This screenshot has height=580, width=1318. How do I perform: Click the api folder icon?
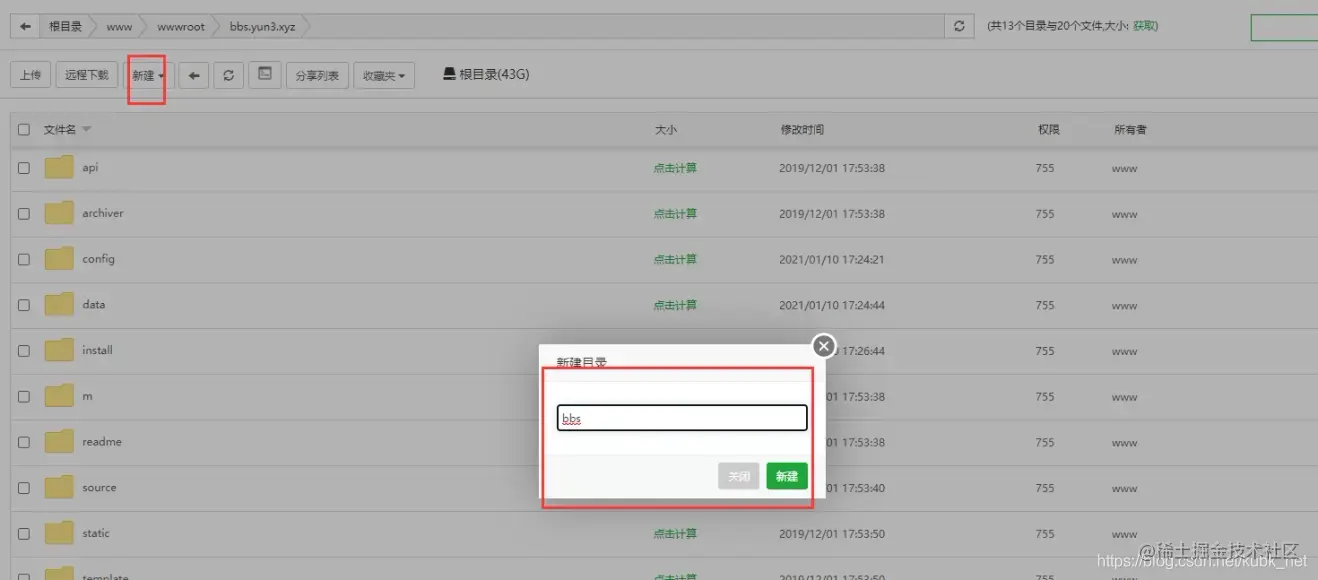click(59, 167)
